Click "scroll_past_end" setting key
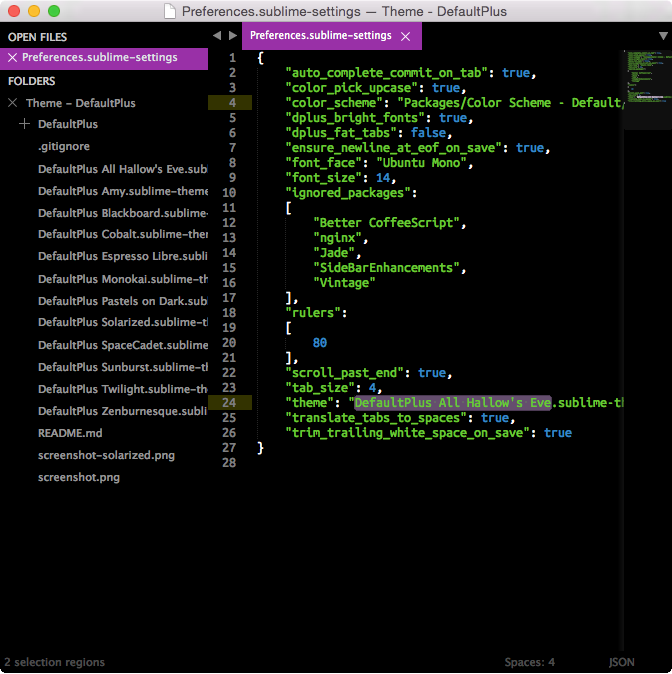The width and height of the screenshot is (672, 674). point(345,373)
